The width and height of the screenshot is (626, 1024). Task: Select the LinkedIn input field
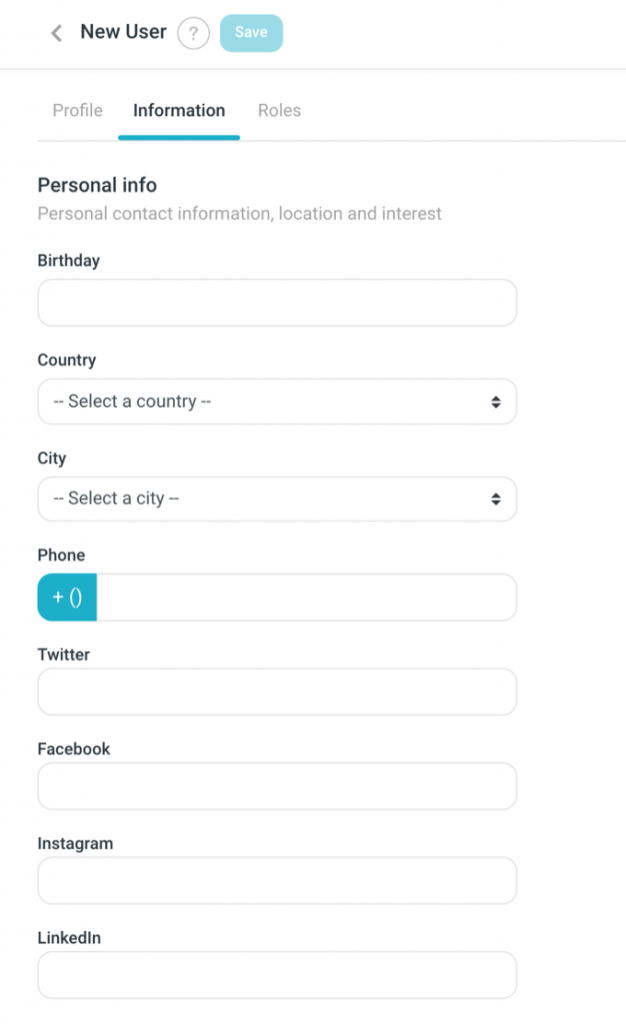coord(277,975)
